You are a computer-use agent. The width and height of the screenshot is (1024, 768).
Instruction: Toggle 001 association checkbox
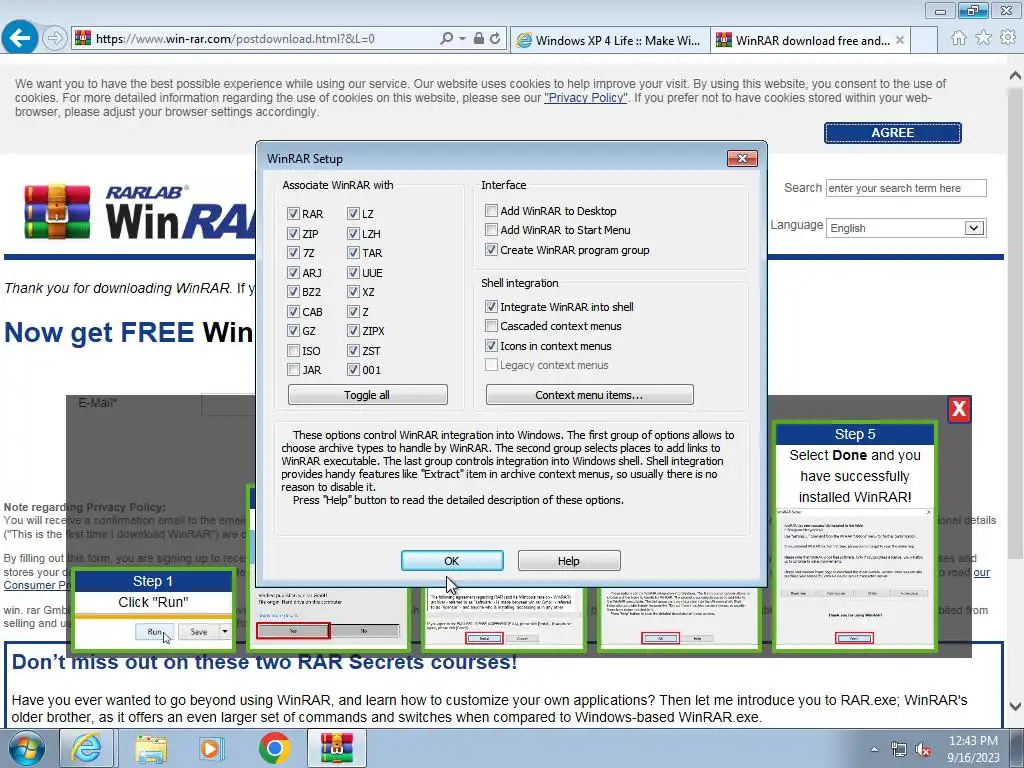[x=353, y=370]
